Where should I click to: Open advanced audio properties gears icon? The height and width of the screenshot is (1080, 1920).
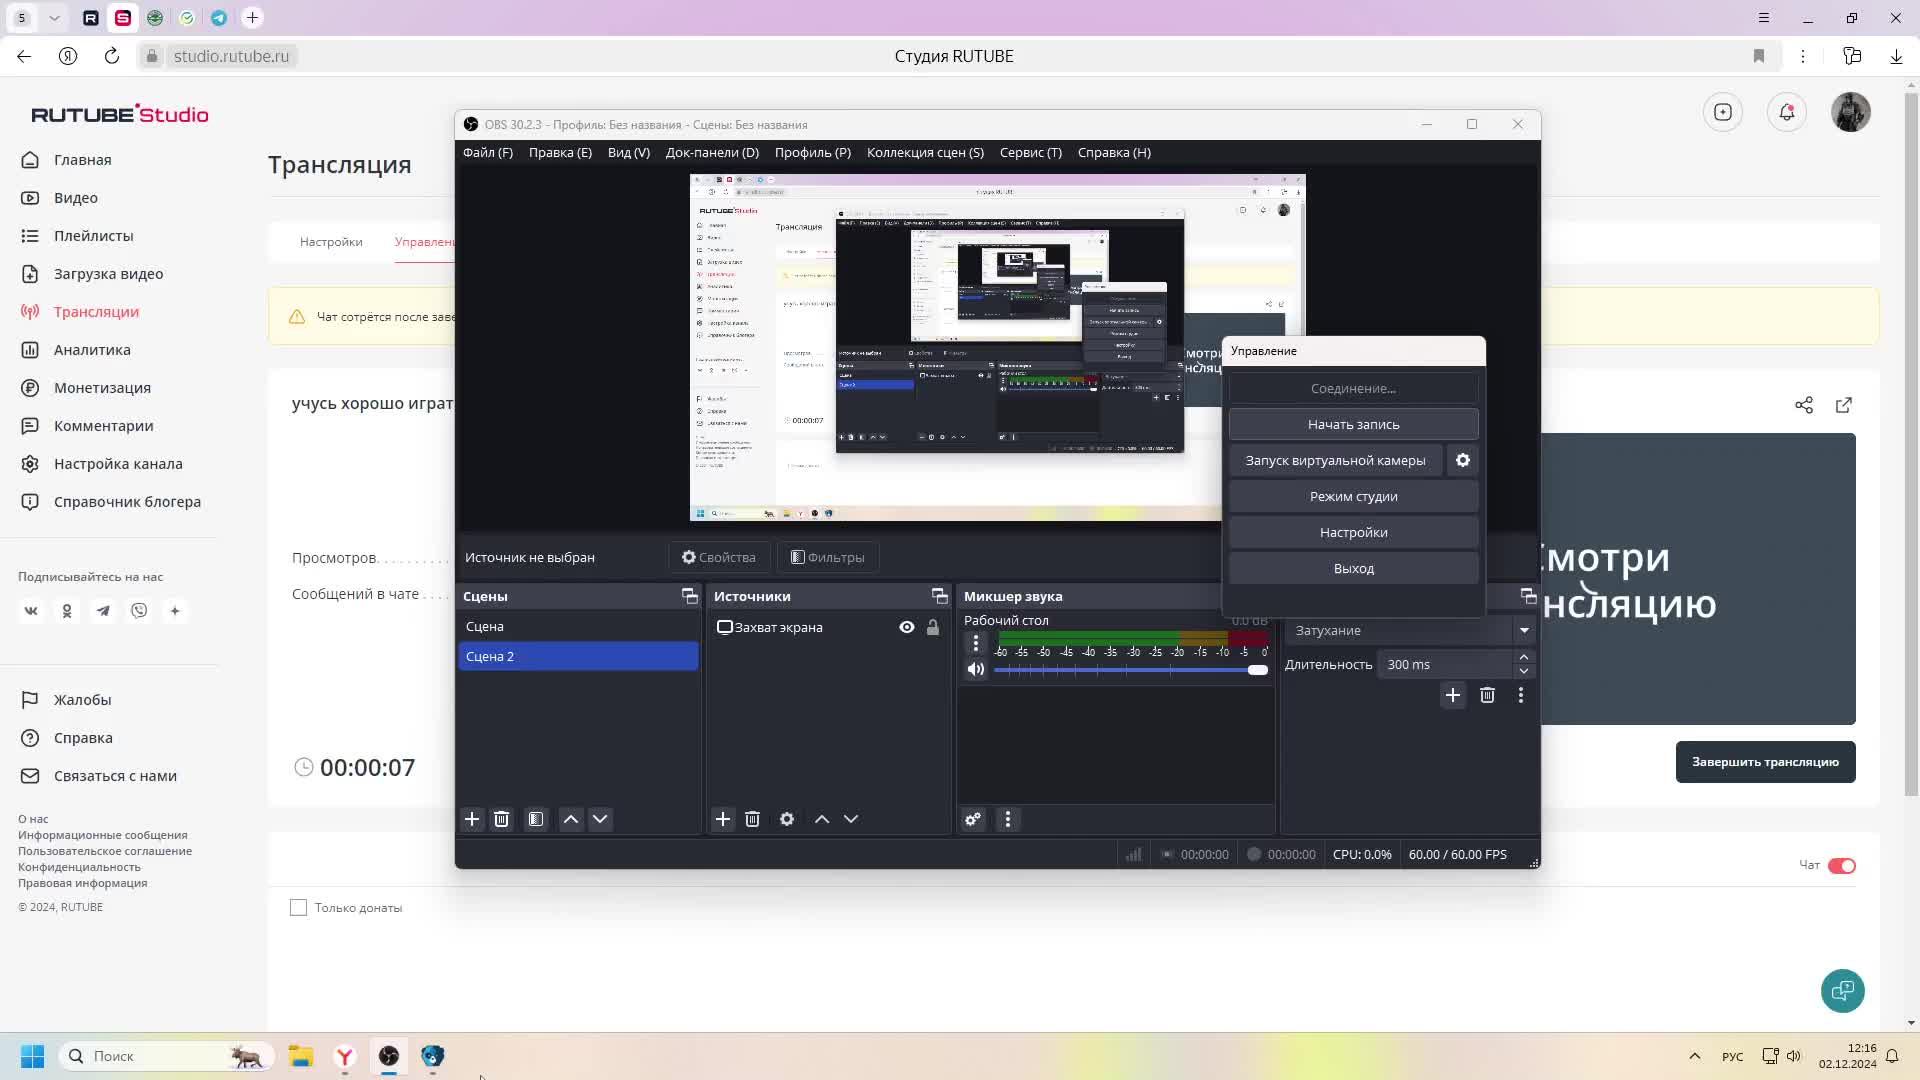click(x=973, y=819)
